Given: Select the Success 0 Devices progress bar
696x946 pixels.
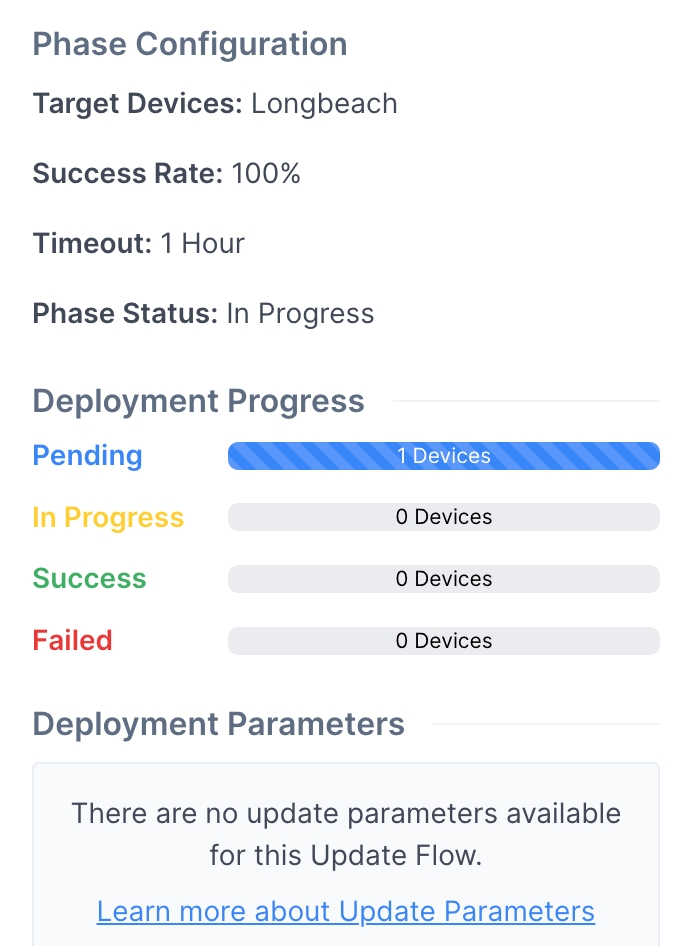Looking at the screenshot, I should (443, 579).
